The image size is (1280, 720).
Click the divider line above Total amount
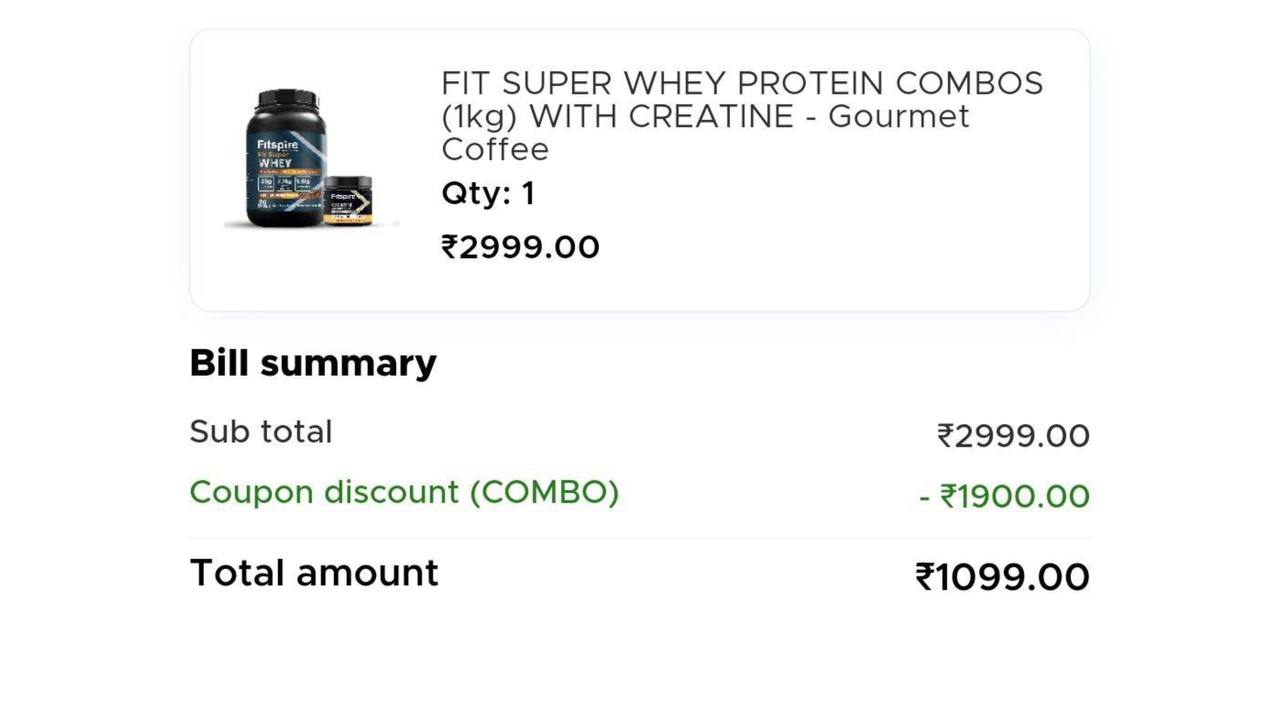click(x=640, y=539)
